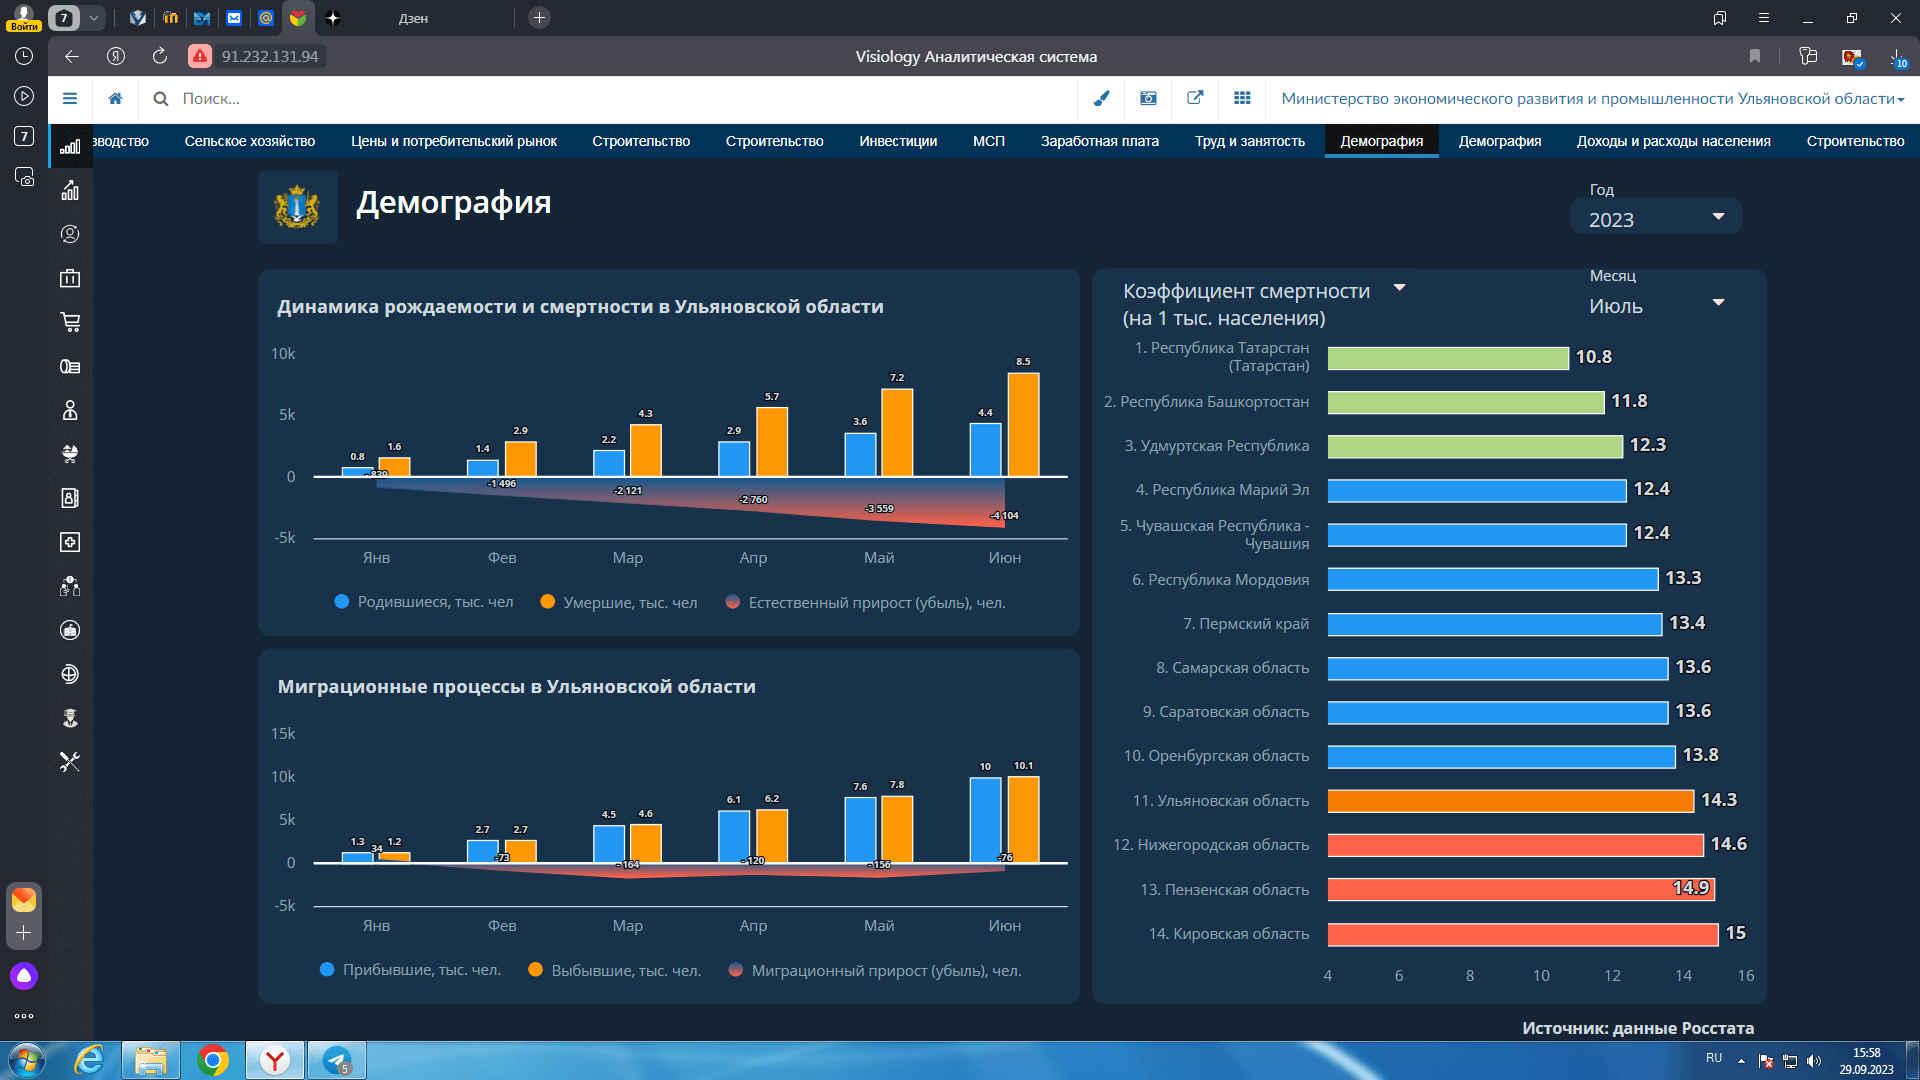
Task: Go to the home icon
Action: click(116, 98)
